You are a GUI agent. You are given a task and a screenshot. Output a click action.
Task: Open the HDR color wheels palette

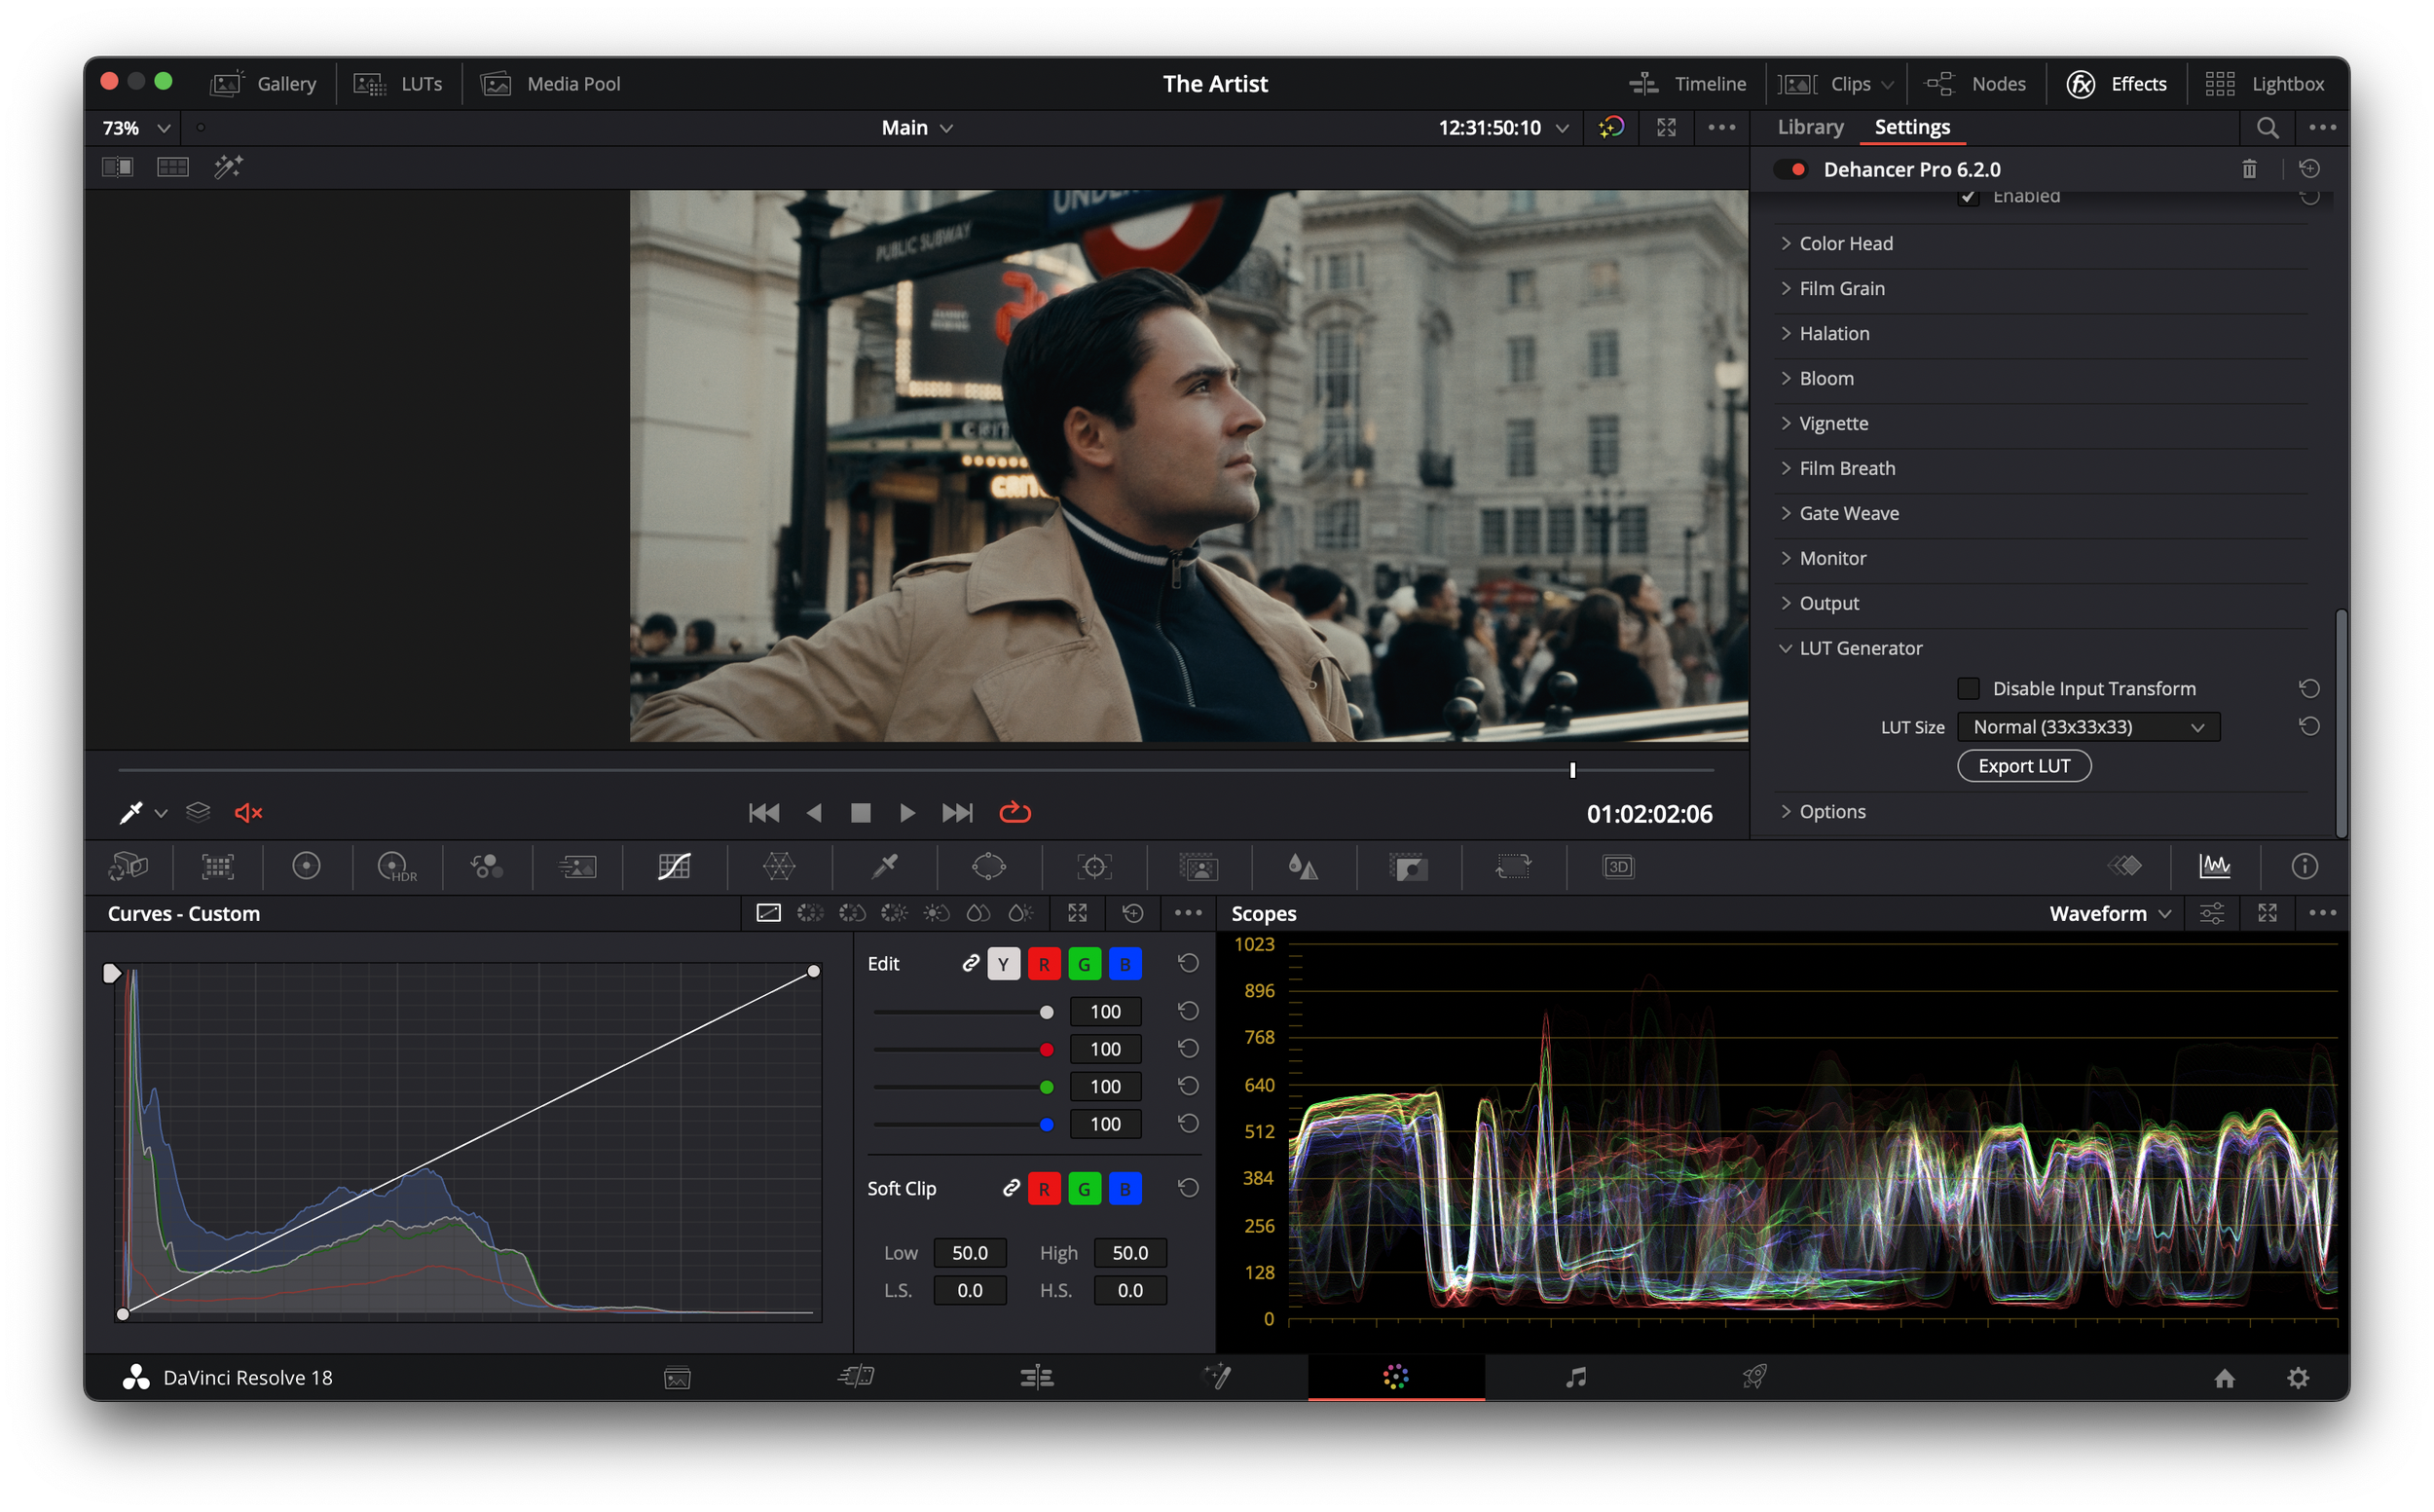click(396, 866)
